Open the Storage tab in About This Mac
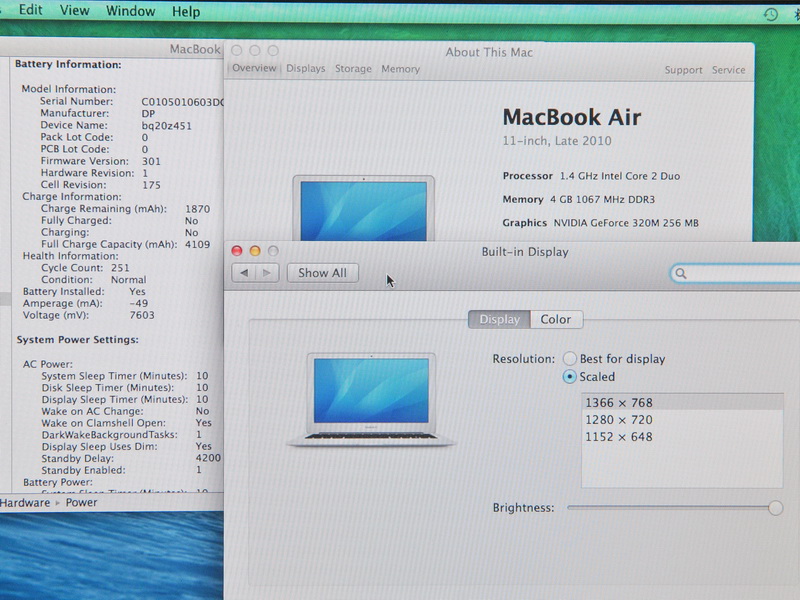 coord(353,69)
